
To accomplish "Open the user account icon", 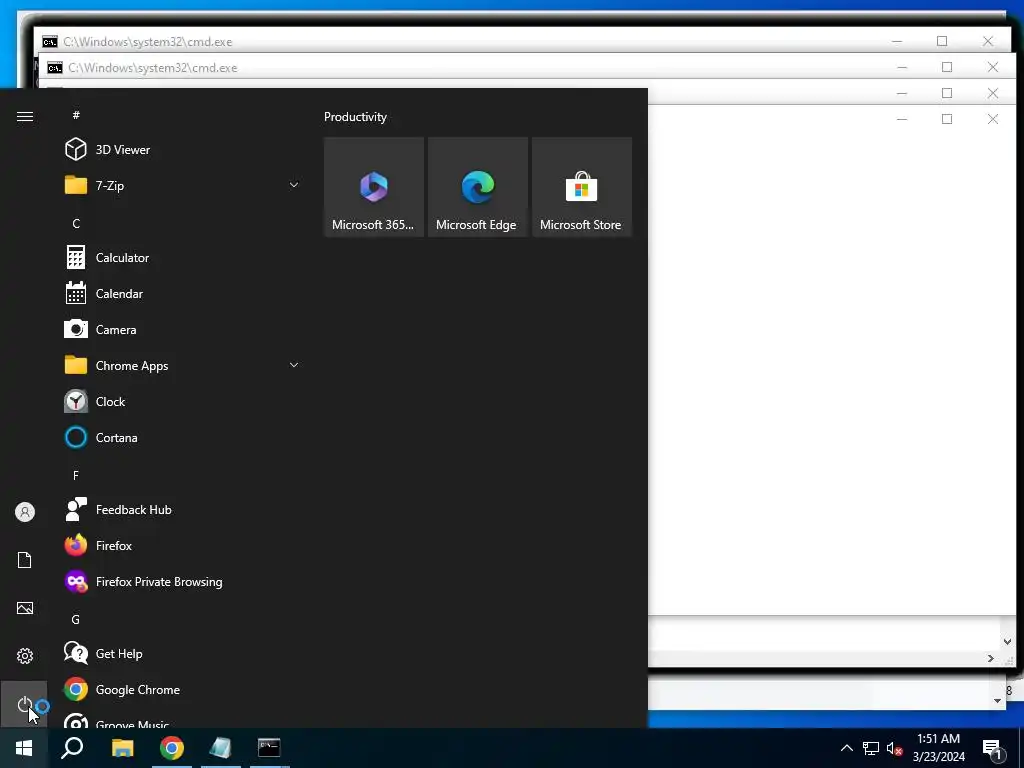I will [25, 512].
